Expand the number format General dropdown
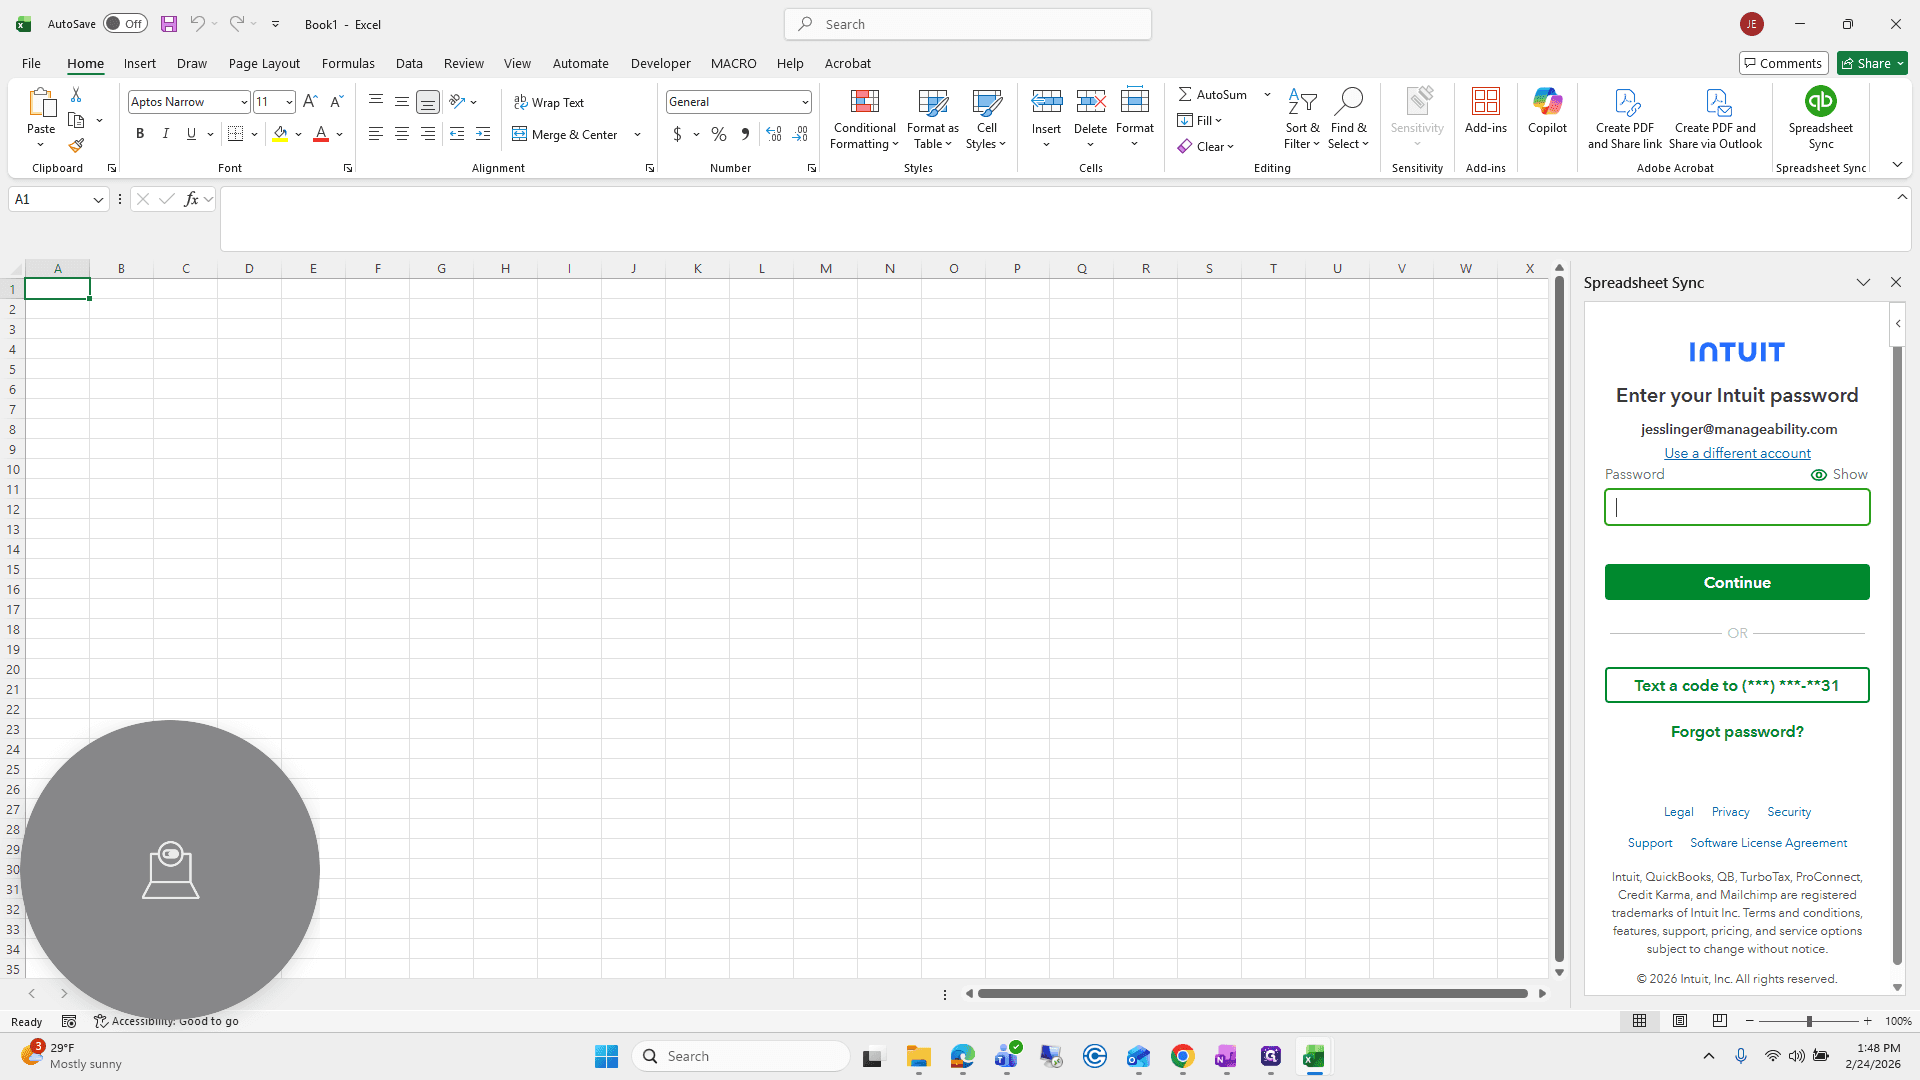This screenshot has width=1920, height=1080. 805,102
